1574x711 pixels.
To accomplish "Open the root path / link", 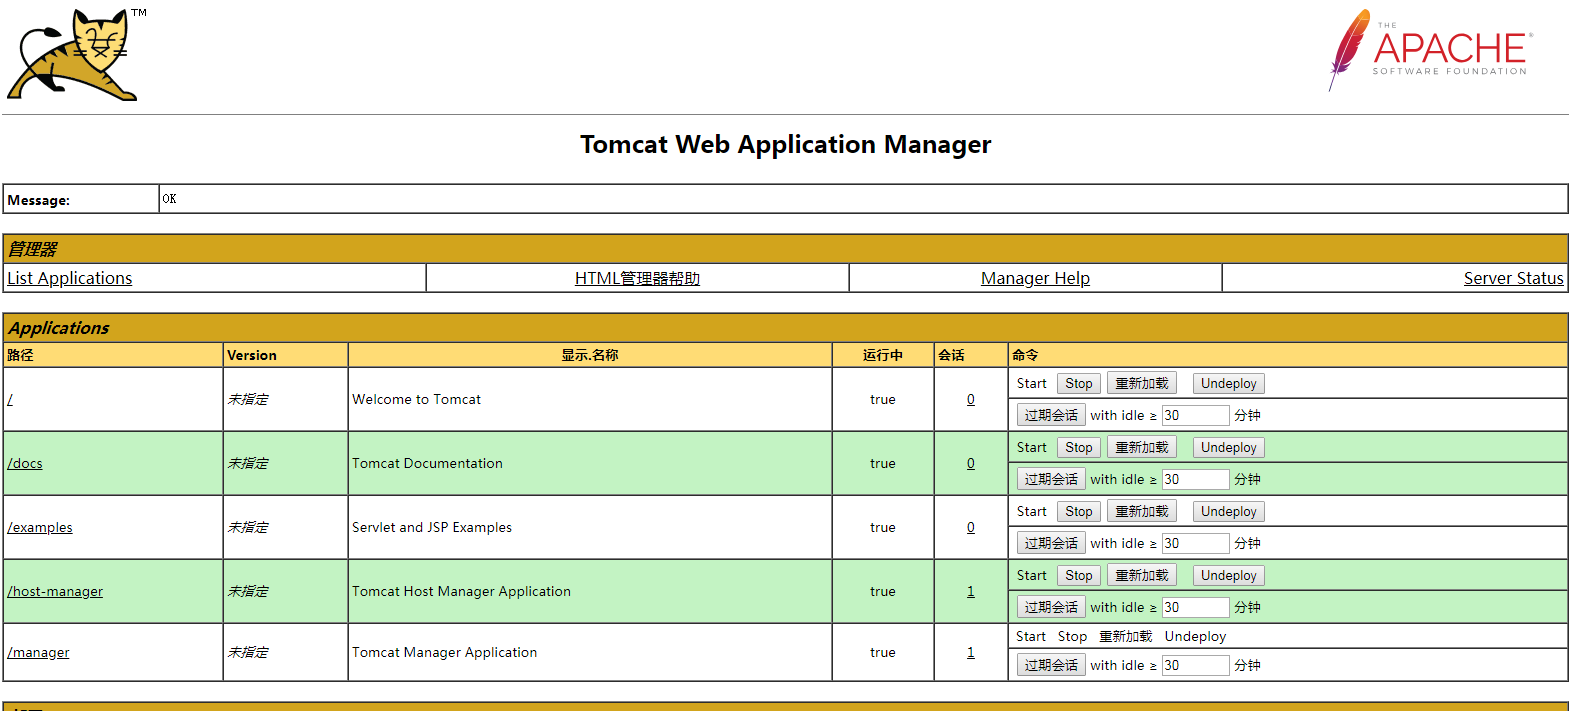I will click(10, 399).
